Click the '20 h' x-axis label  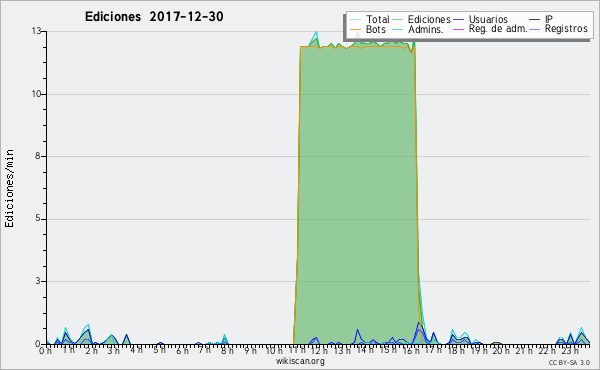point(501,350)
